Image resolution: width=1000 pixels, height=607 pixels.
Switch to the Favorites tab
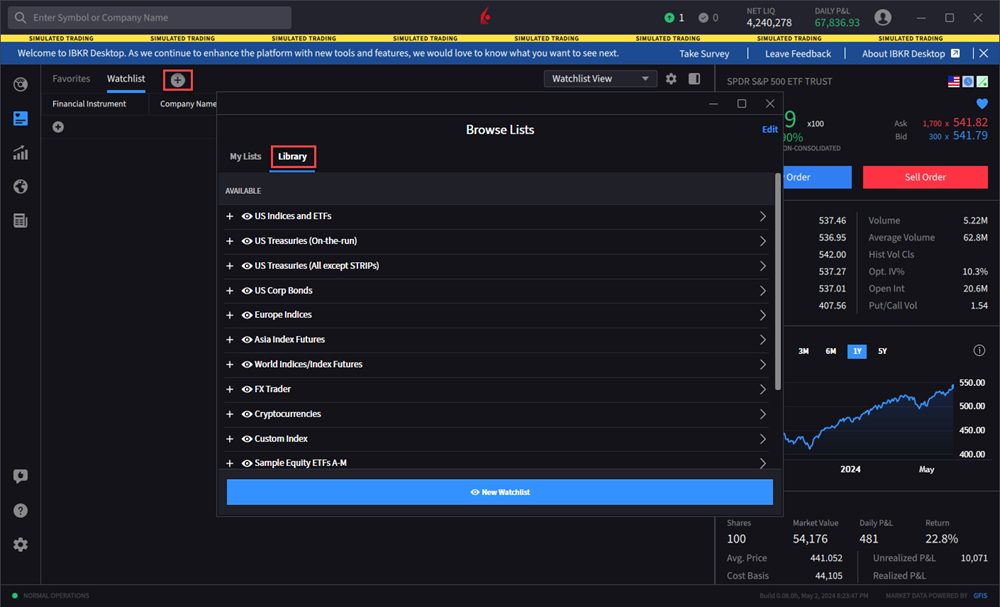point(71,78)
